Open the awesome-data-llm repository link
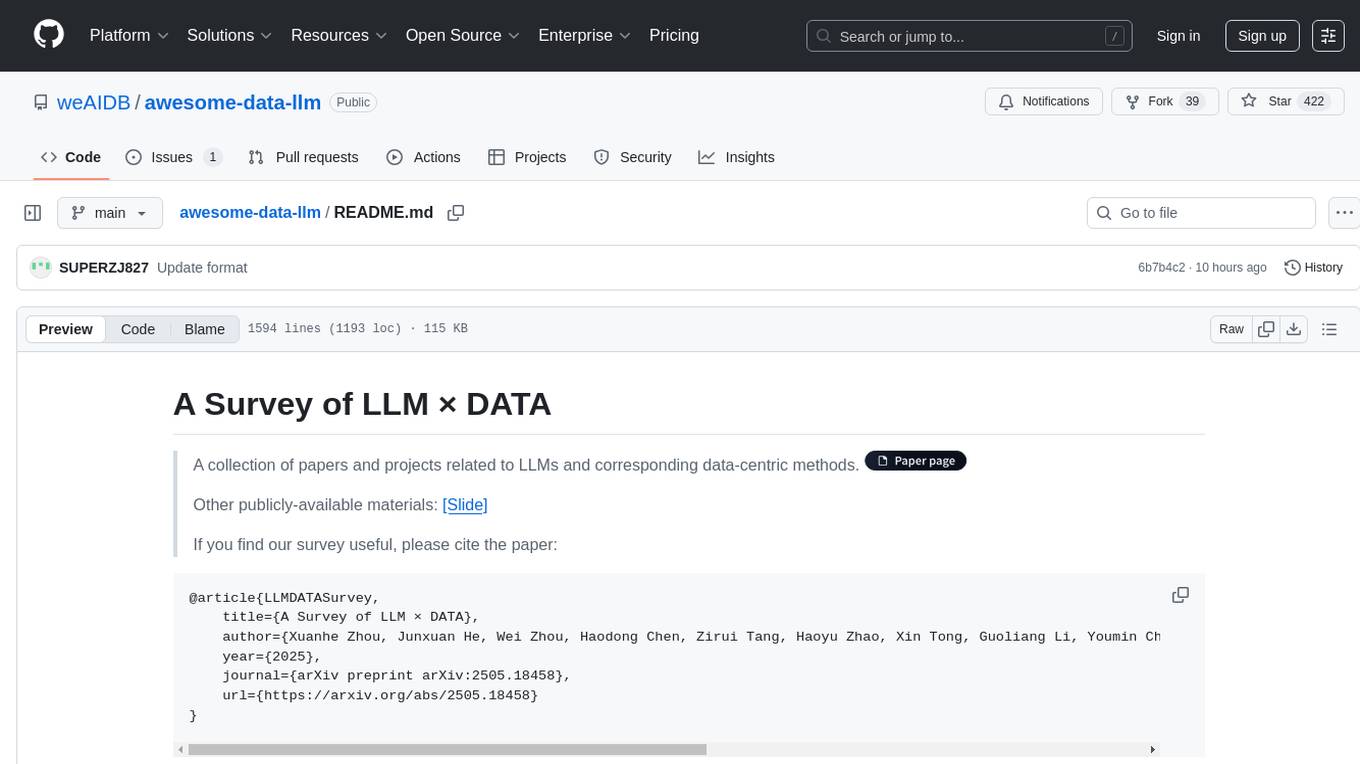This screenshot has width=1360, height=764. [232, 102]
